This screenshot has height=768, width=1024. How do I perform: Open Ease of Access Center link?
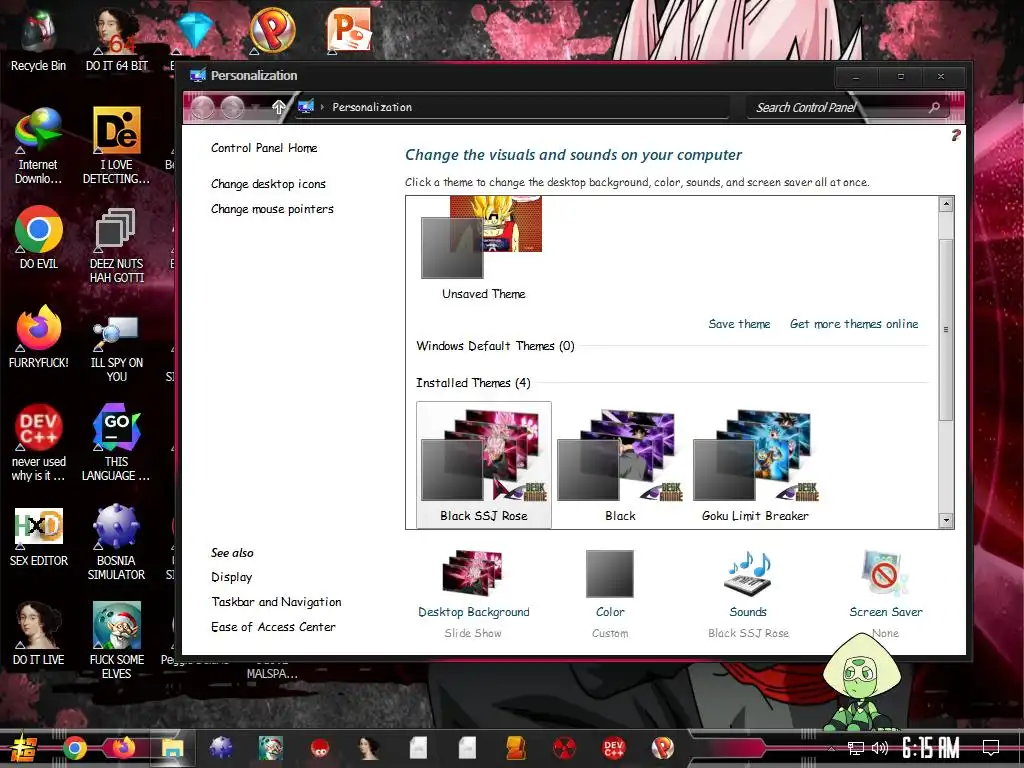273,627
